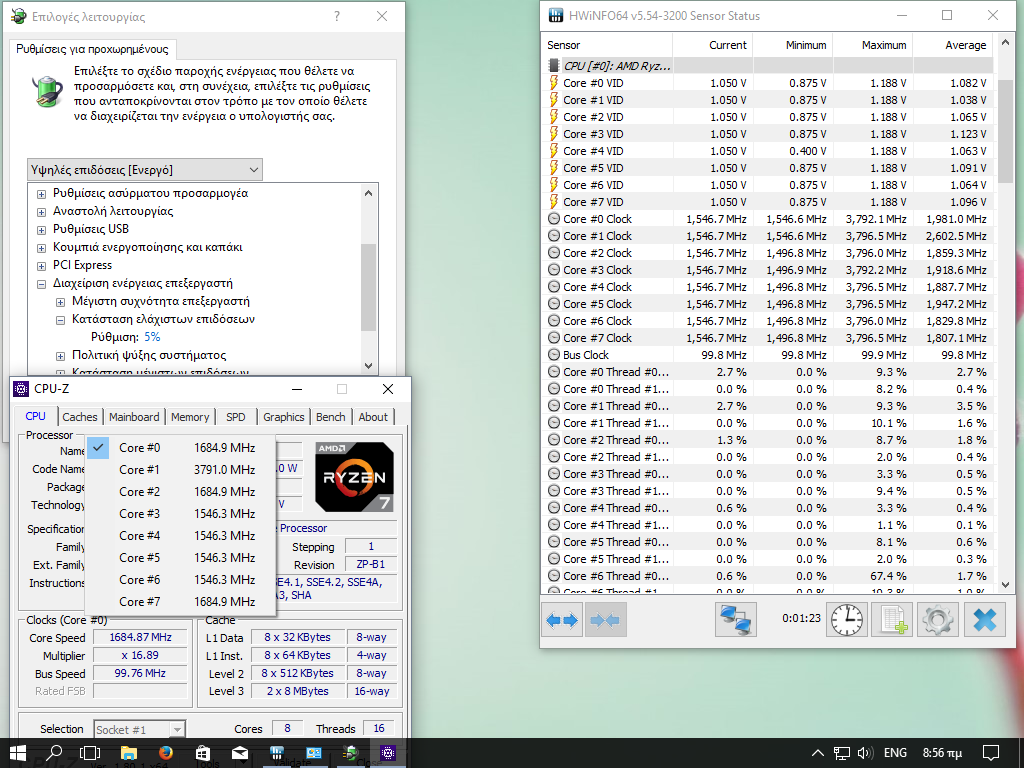This screenshot has height=768, width=1024.
Task: Select Ρυθμίσεις για προχωρημένους tab
Action: 92,49
